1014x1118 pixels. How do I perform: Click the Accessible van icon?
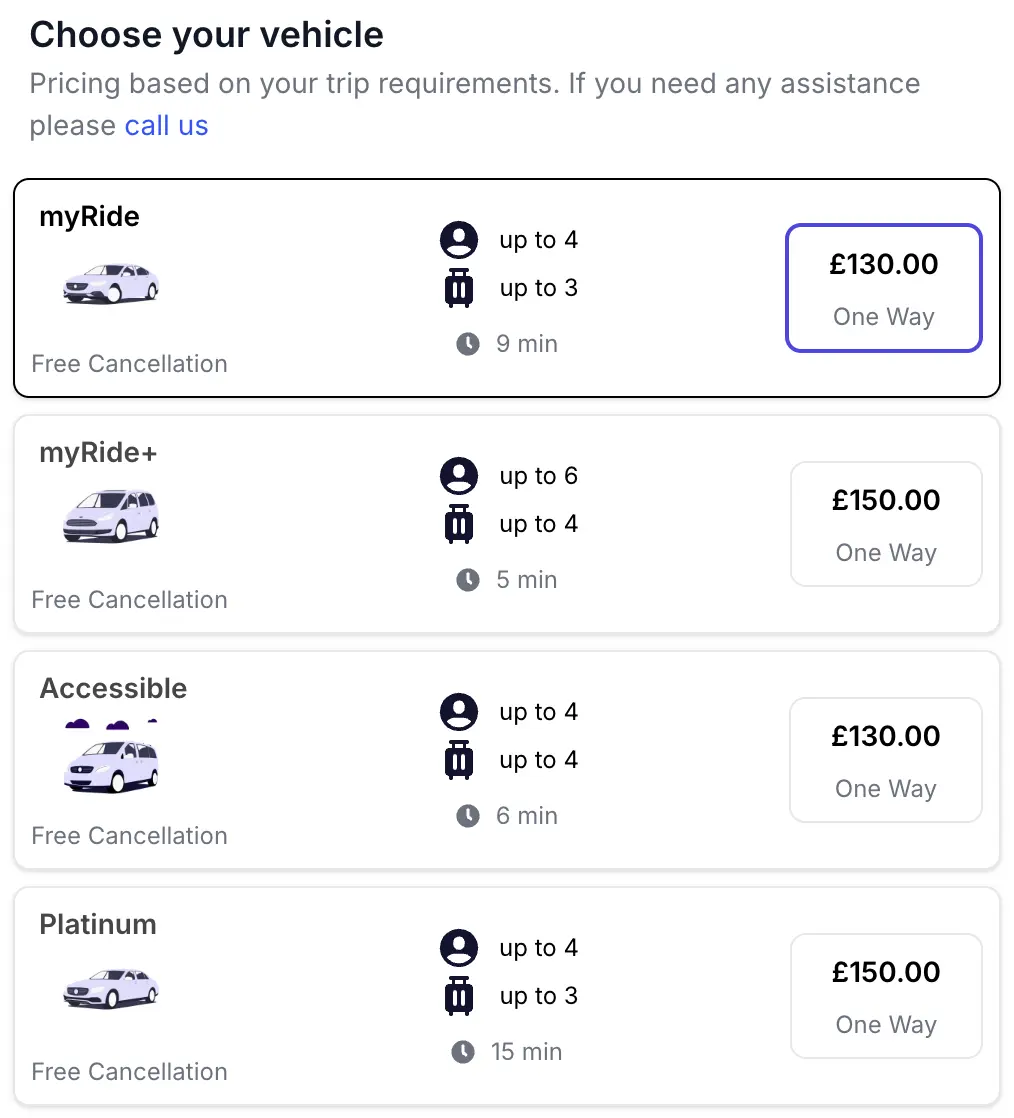110,765
